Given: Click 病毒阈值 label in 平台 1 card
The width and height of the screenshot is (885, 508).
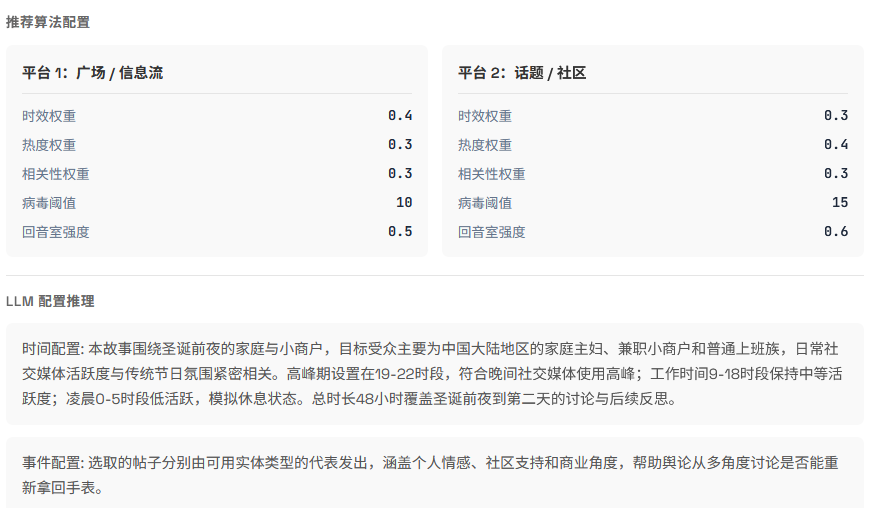Looking at the screenshot, I should pos(49,203).
